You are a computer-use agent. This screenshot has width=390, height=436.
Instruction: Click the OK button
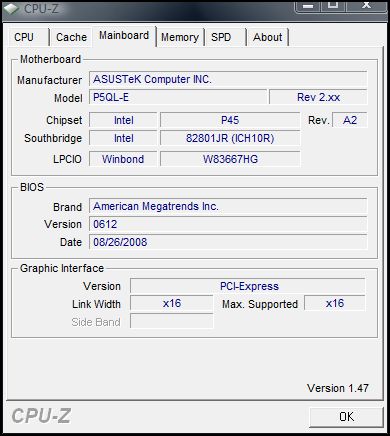click(x=346, y=417)
